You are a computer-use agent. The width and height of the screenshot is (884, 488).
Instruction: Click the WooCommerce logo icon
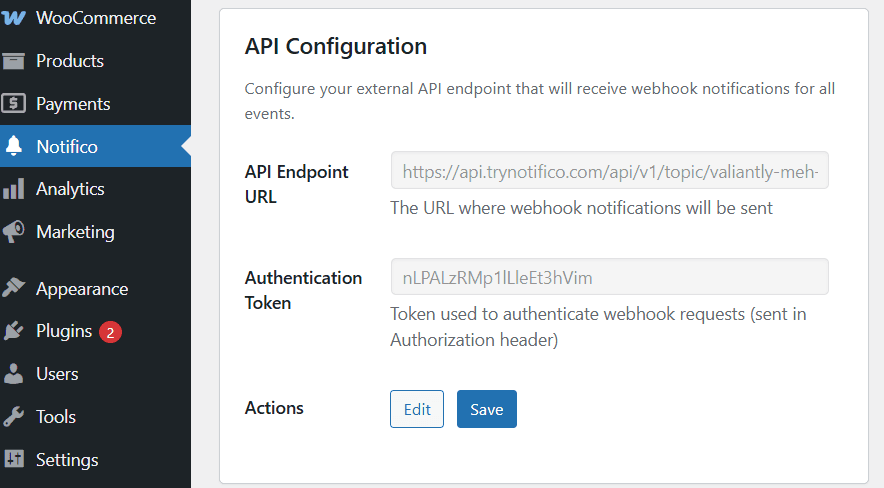[13, 18]
